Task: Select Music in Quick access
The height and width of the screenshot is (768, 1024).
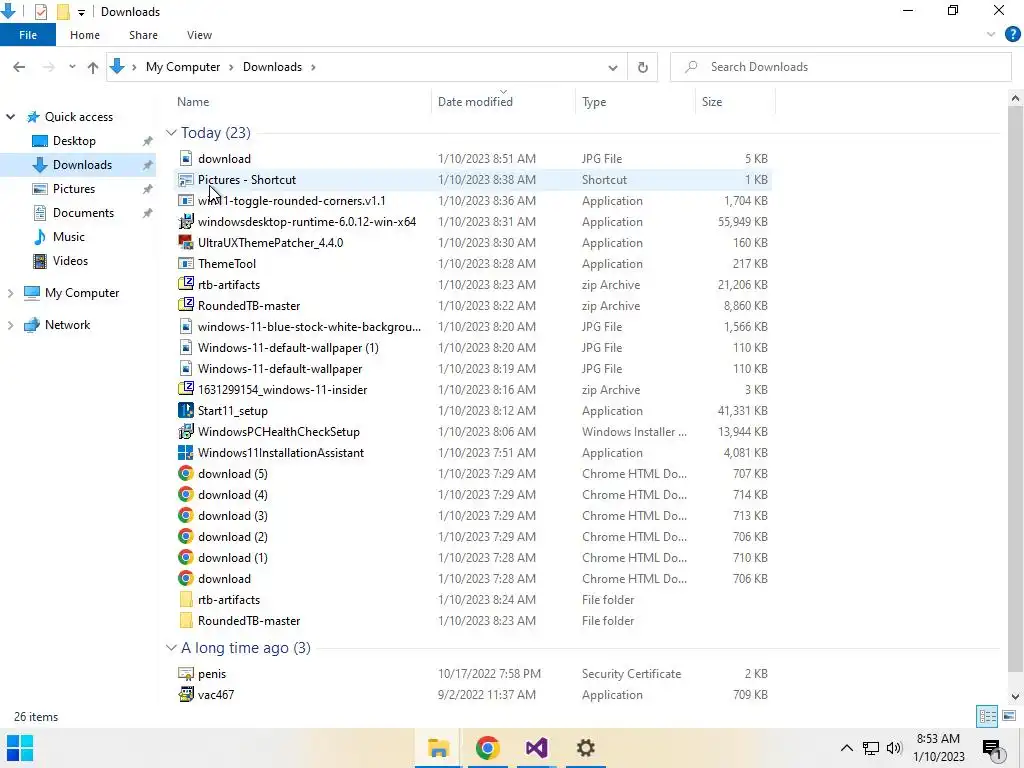Action: pyautogui.click(x=69, y=237)
